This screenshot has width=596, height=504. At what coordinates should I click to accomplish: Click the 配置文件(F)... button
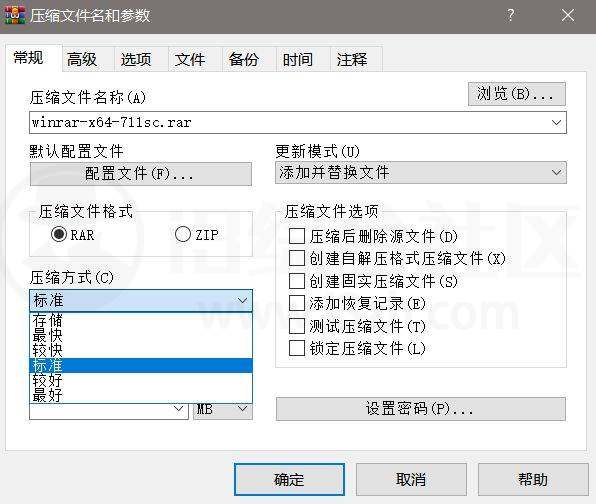point(141,174)
